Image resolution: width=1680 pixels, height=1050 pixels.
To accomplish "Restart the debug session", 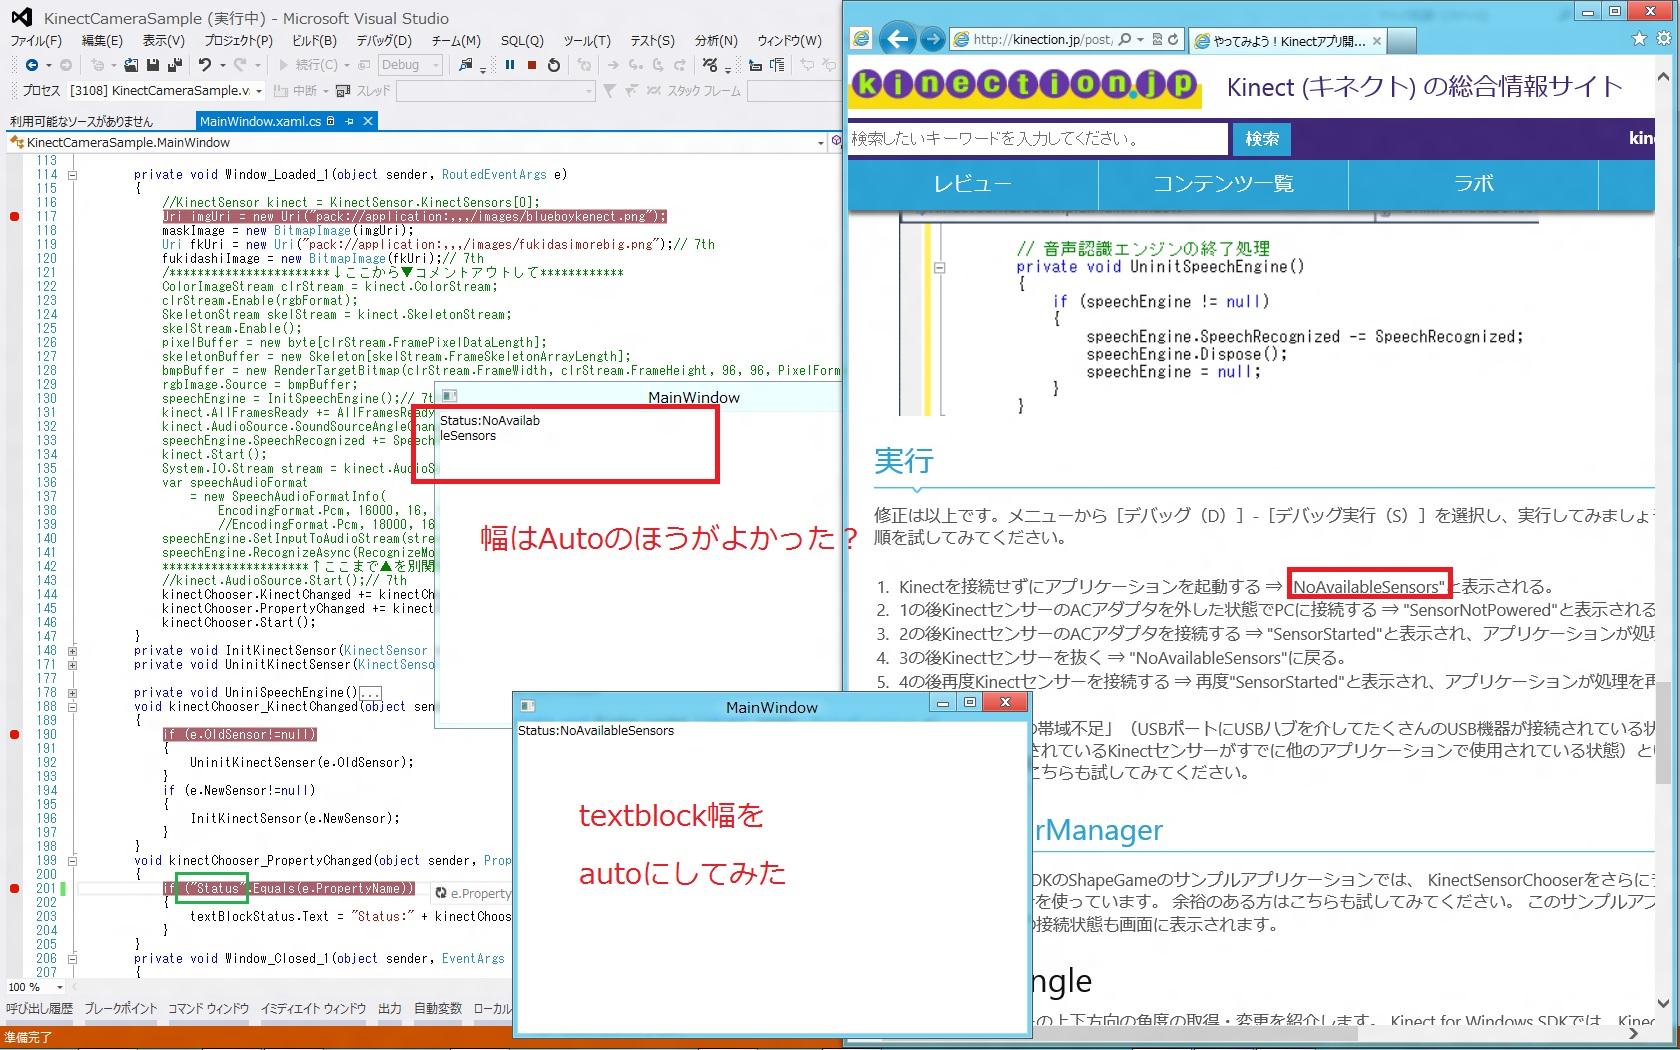I will pyautogui.click(x=555, y=65).
